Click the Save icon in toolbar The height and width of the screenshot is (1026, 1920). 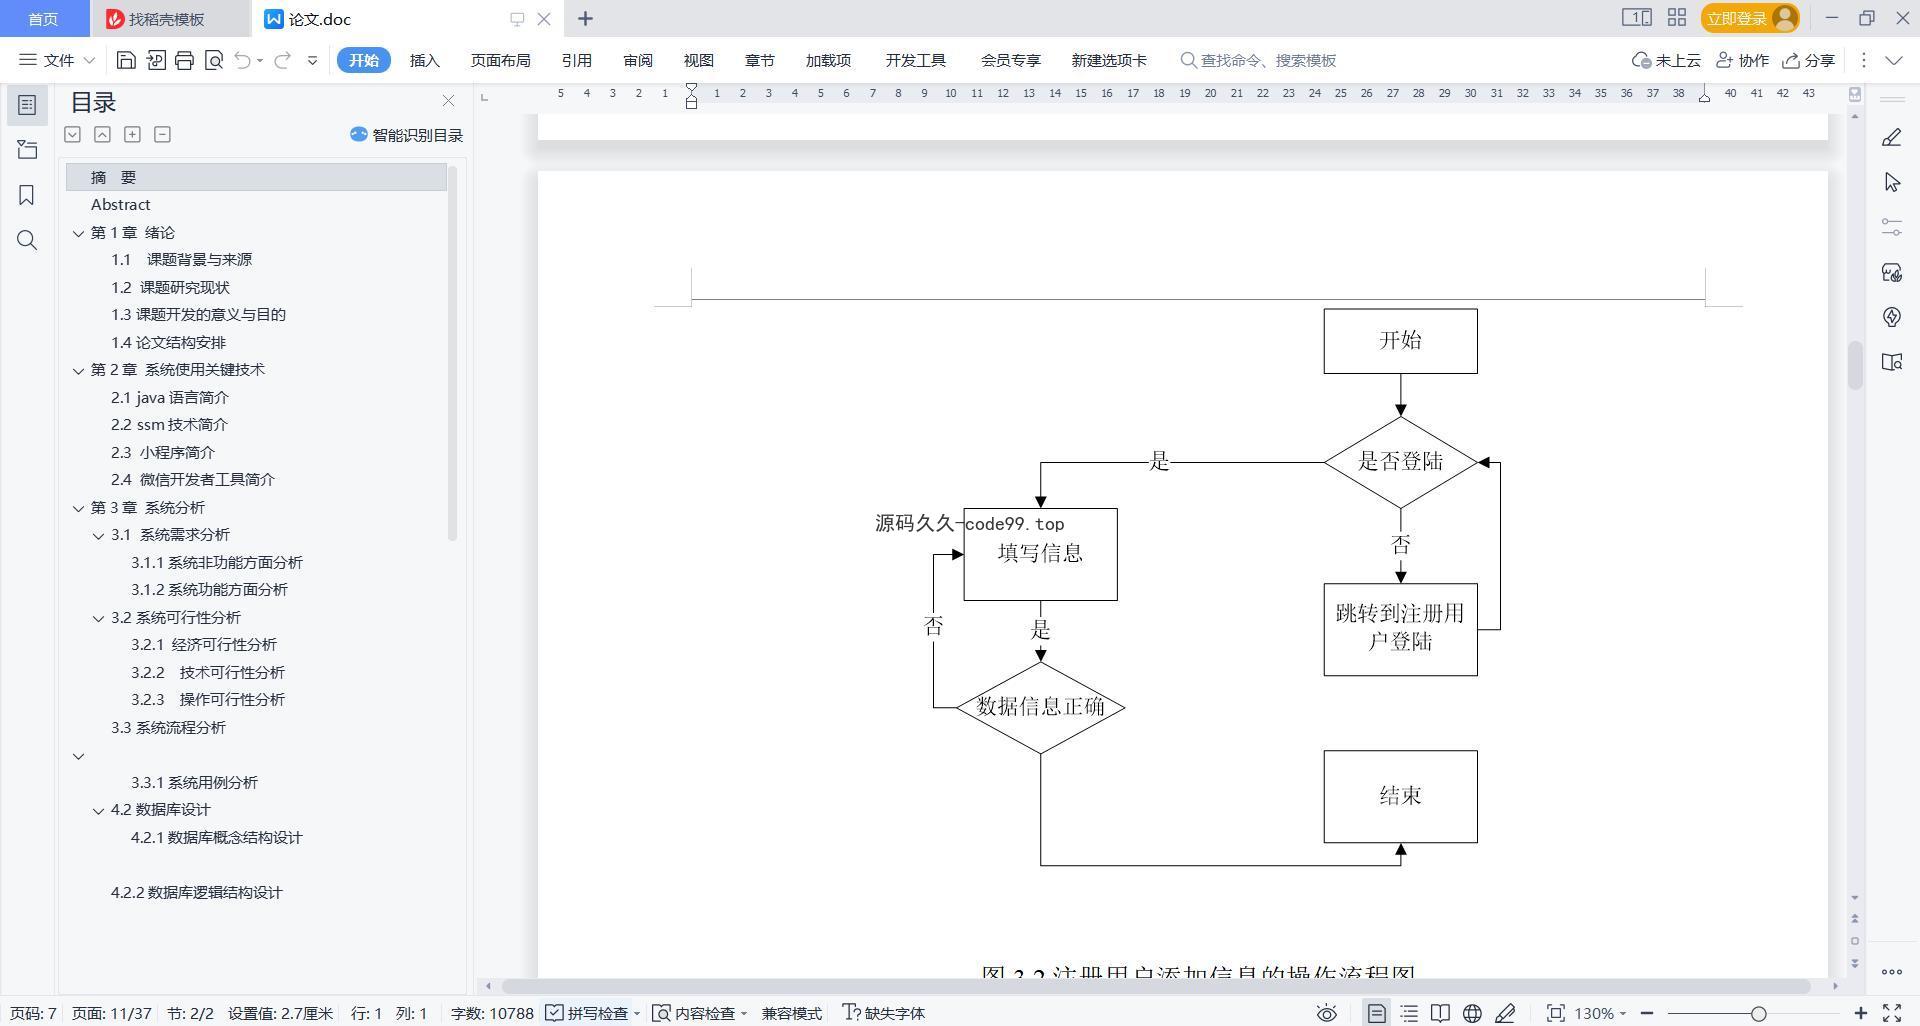pyautogui.click(x=126, y=60)
